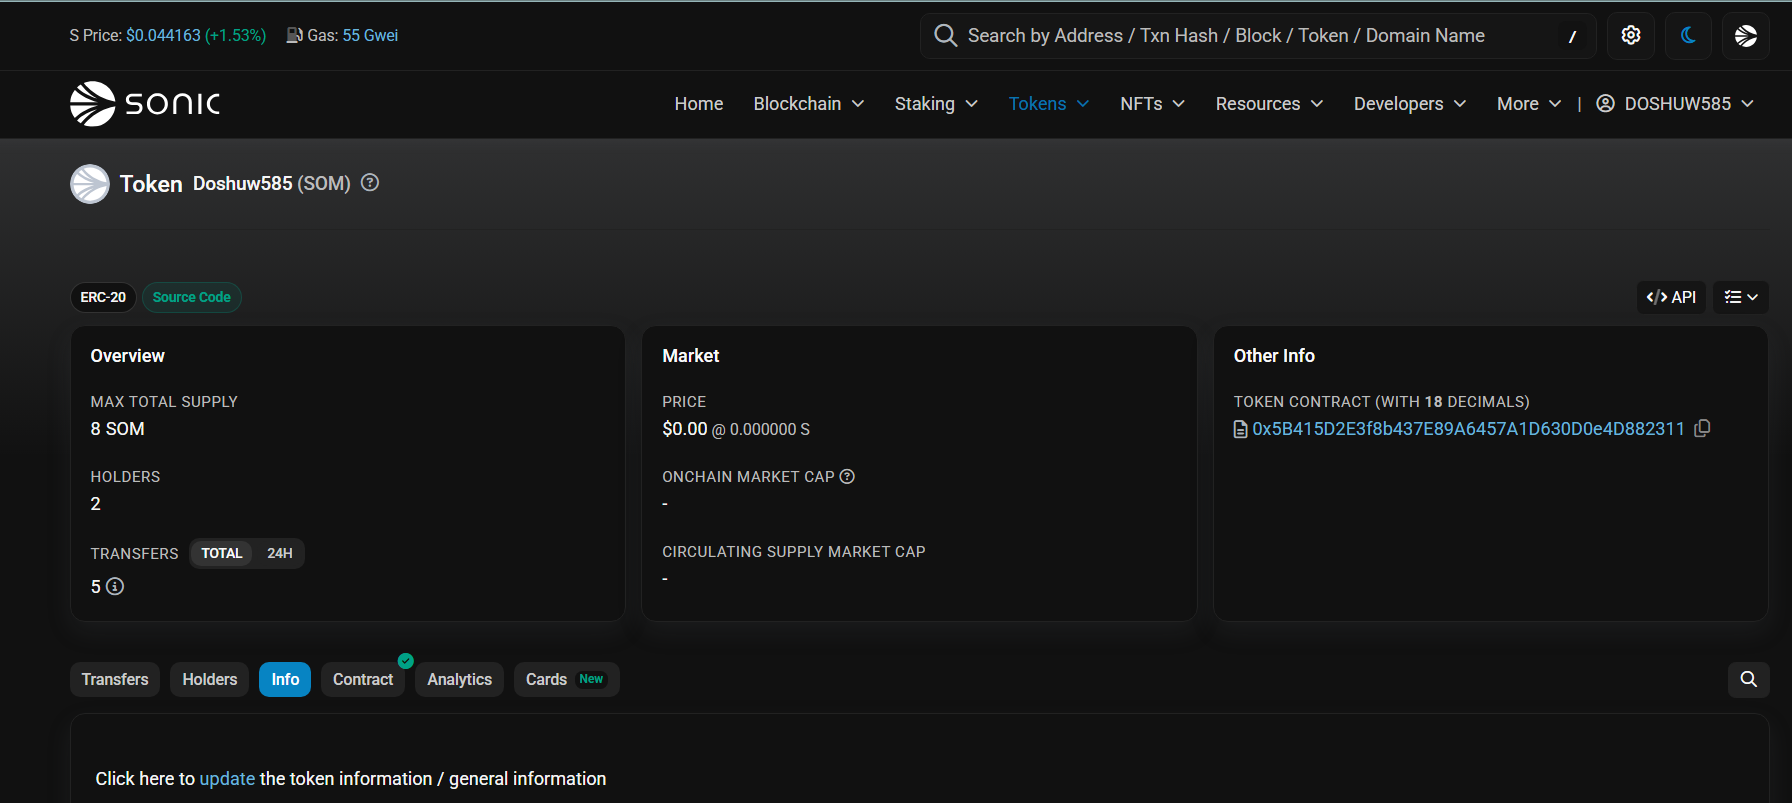Expand the Staking dropdown menu
Image resolution: width=1792 pixels, height=803 pixels.
pyautogui.click(x=936, y=104)
